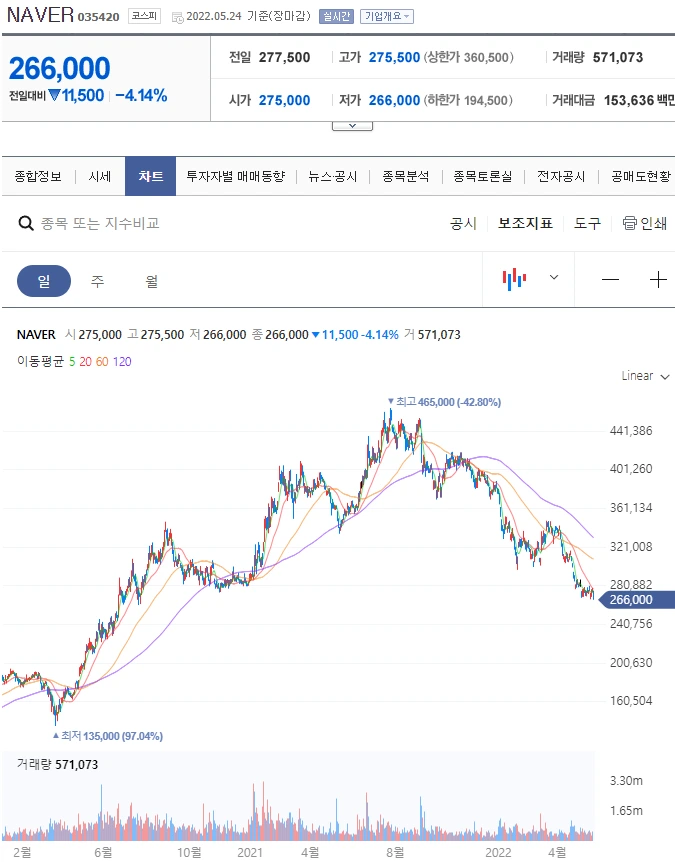The width and height of the screenshot is (675, 862).
Task: Open the candlestick chart type icon
Action: (x=514, y=279)
